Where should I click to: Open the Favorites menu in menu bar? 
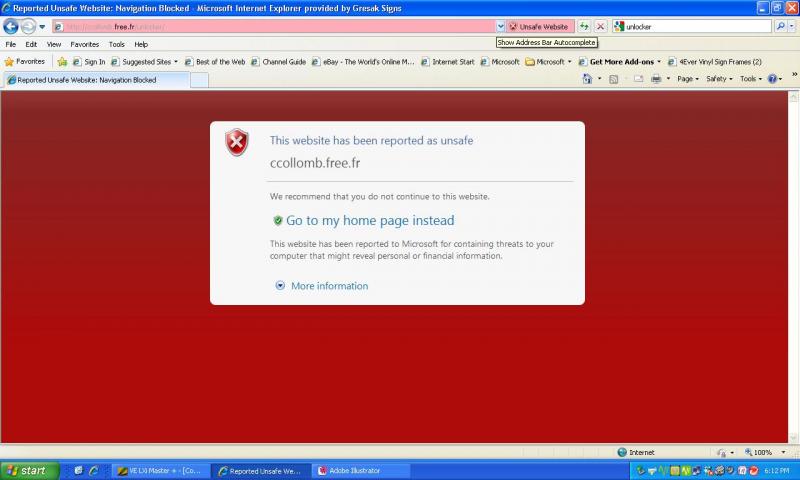(x=85, y=44)
